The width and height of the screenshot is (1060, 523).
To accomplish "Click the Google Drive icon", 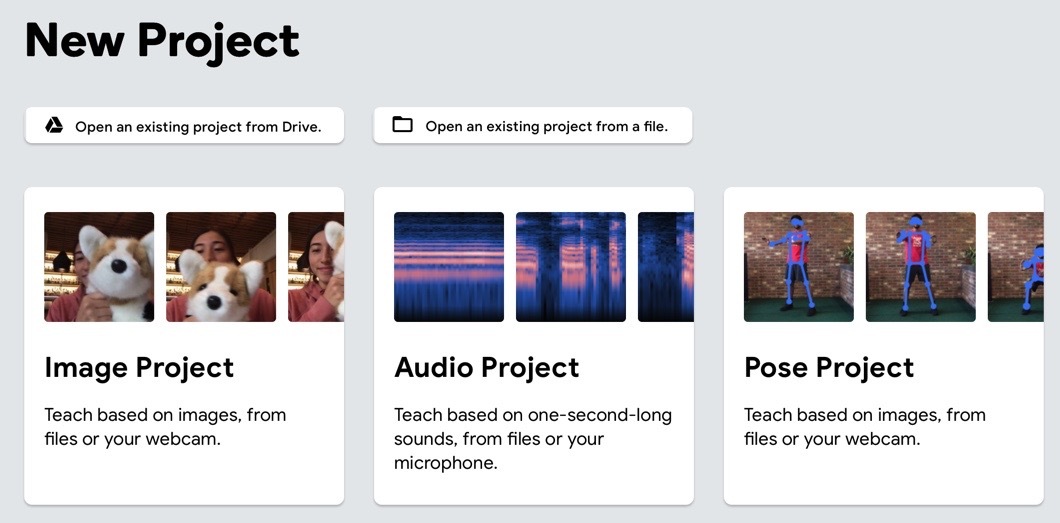I will pos(54,126).
